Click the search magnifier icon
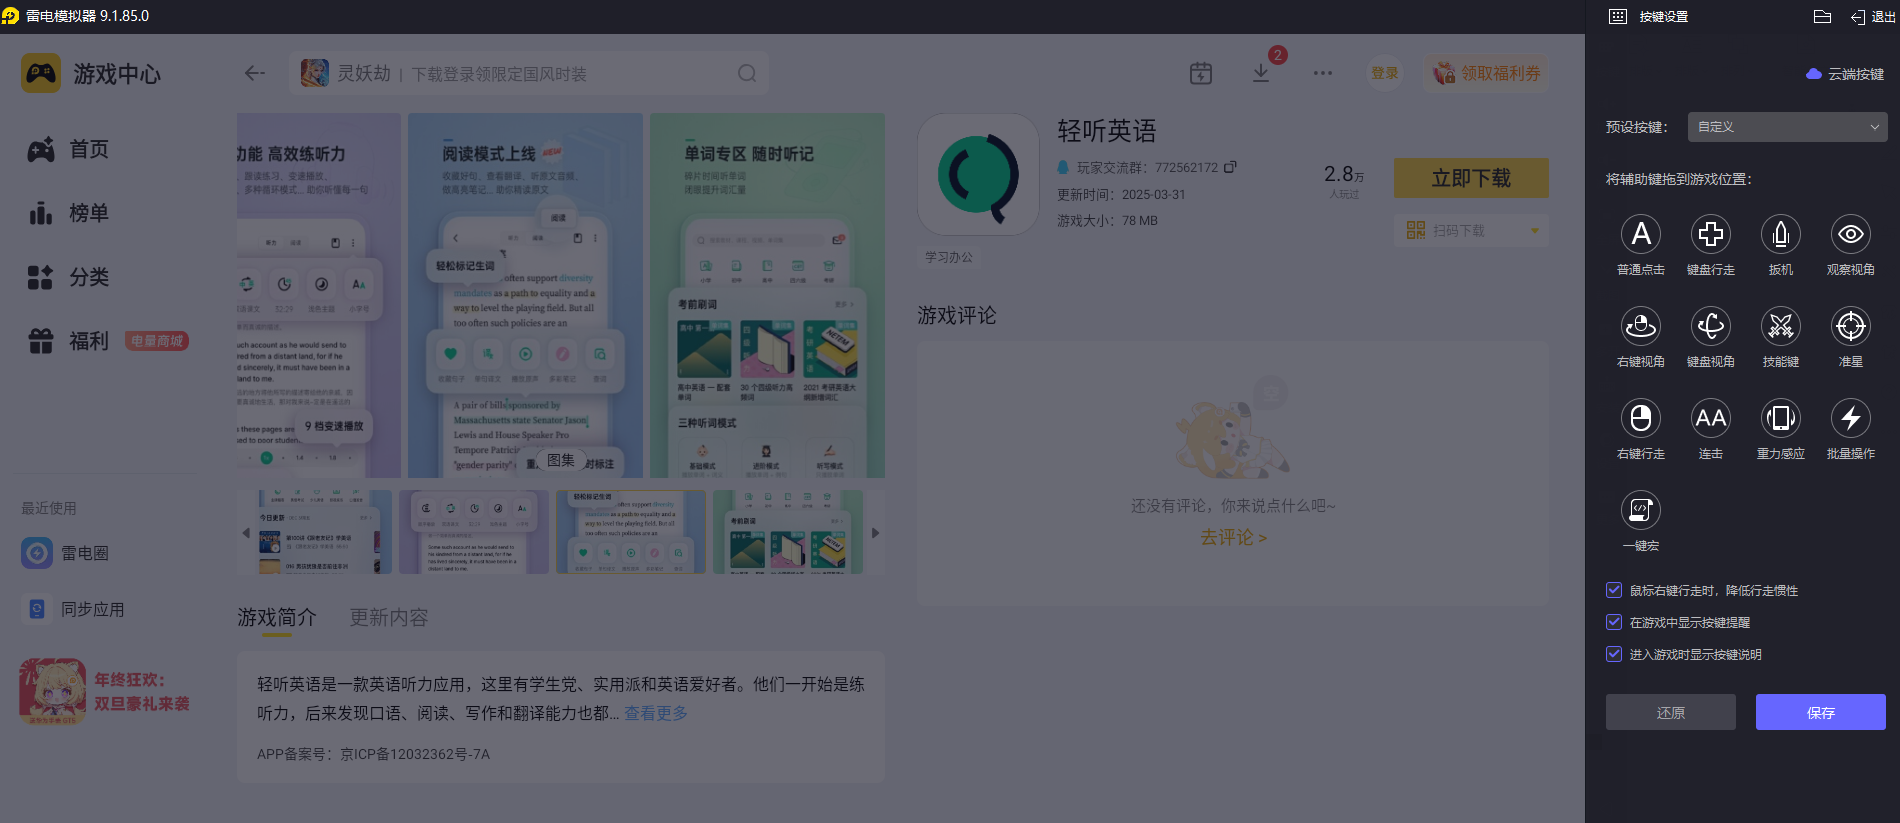The height and width of the screenshot is (823, 1900). pyautogui.click(x=747, y=73)
